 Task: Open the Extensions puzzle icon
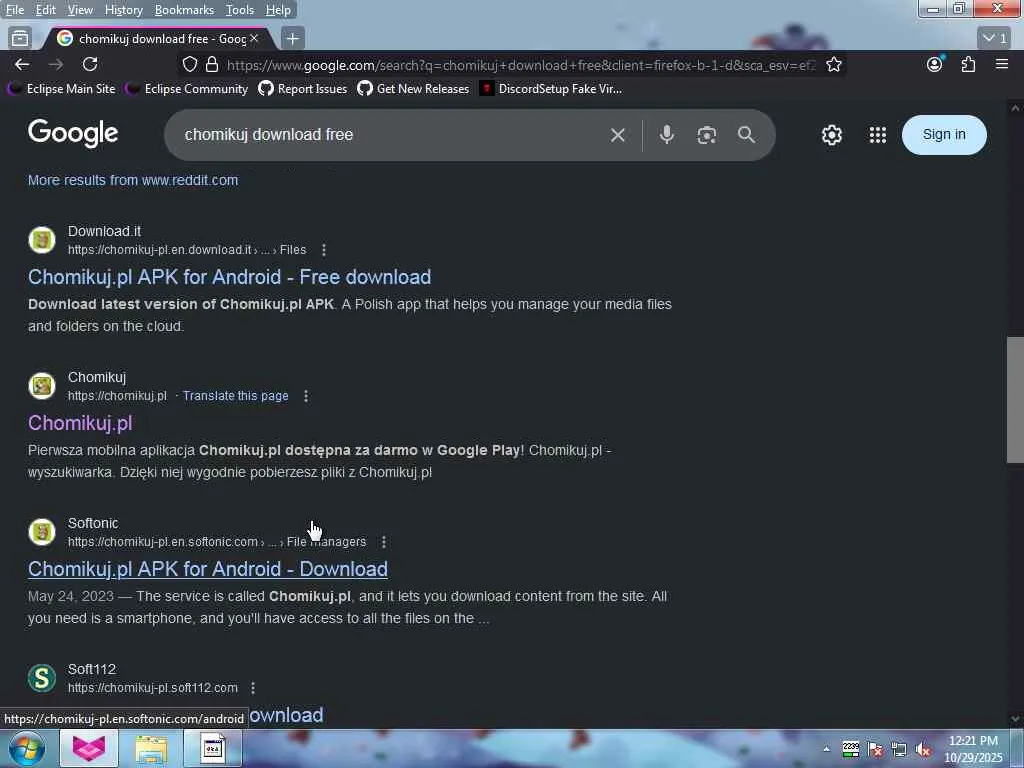[968, 64]
